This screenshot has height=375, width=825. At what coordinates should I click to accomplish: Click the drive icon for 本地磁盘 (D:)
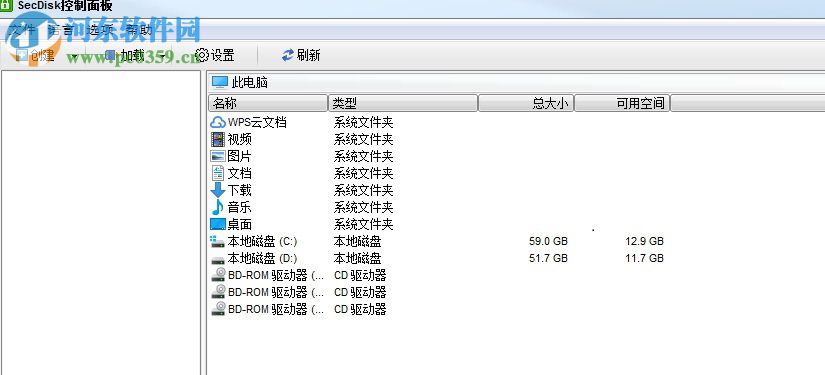point(218,259)
